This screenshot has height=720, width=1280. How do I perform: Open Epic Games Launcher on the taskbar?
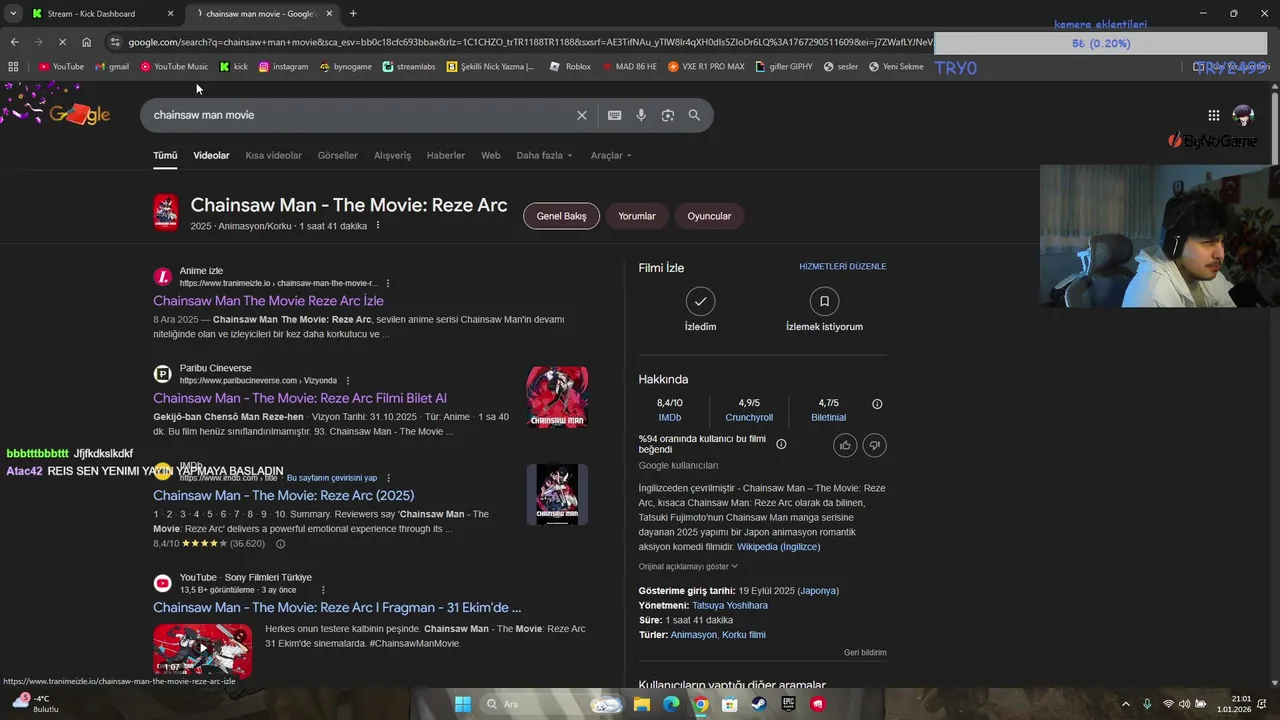pyautogui.click(x=789, y=704)
